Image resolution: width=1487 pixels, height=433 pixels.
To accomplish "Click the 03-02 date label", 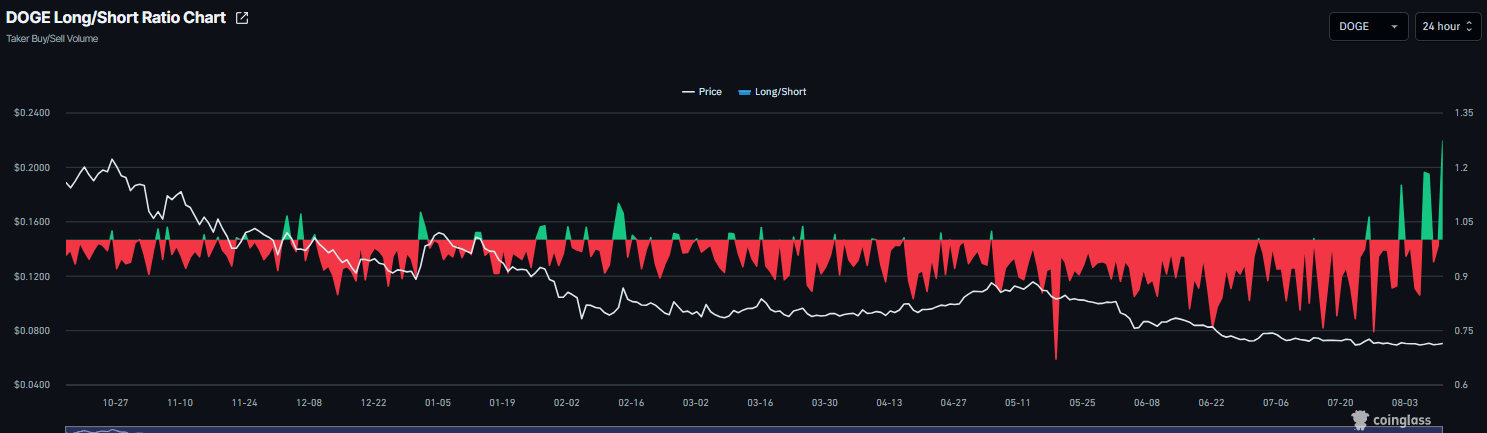I will coord(696,403).
